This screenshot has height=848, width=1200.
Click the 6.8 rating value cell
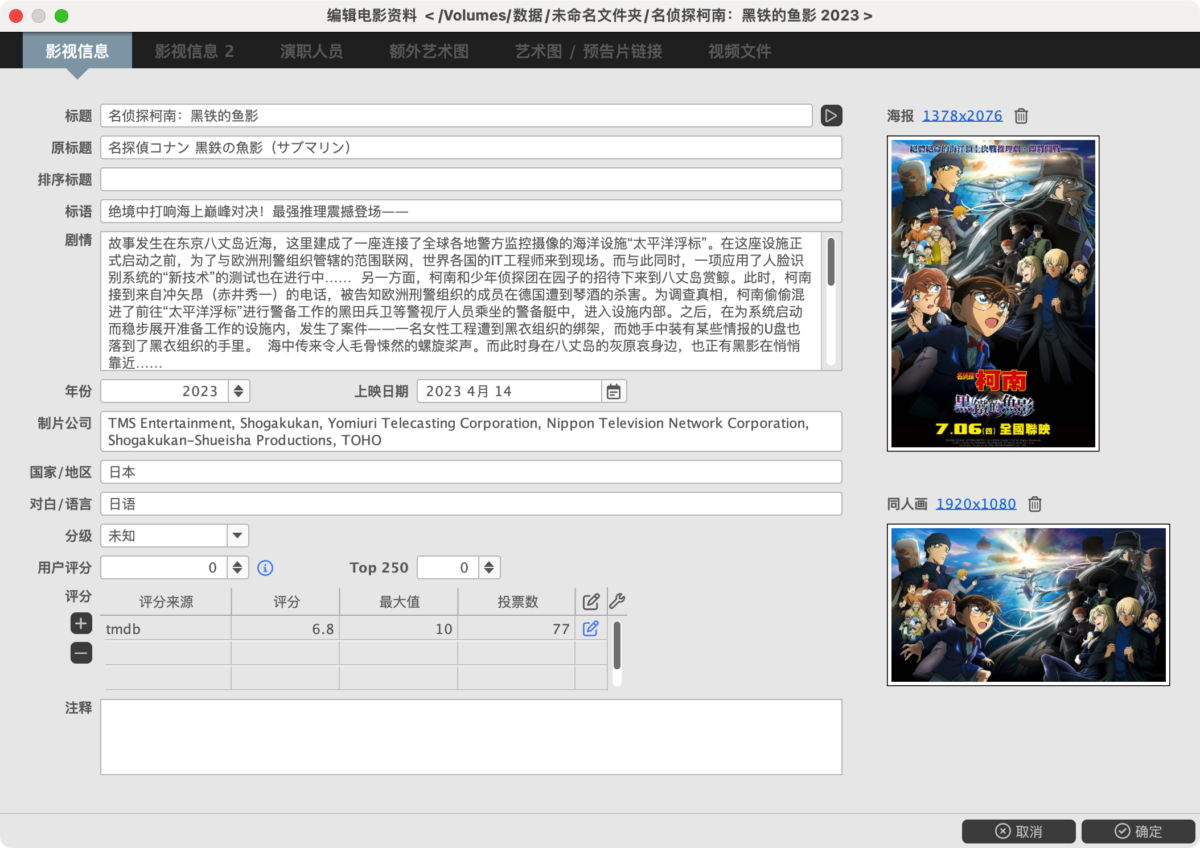[286, 628]
